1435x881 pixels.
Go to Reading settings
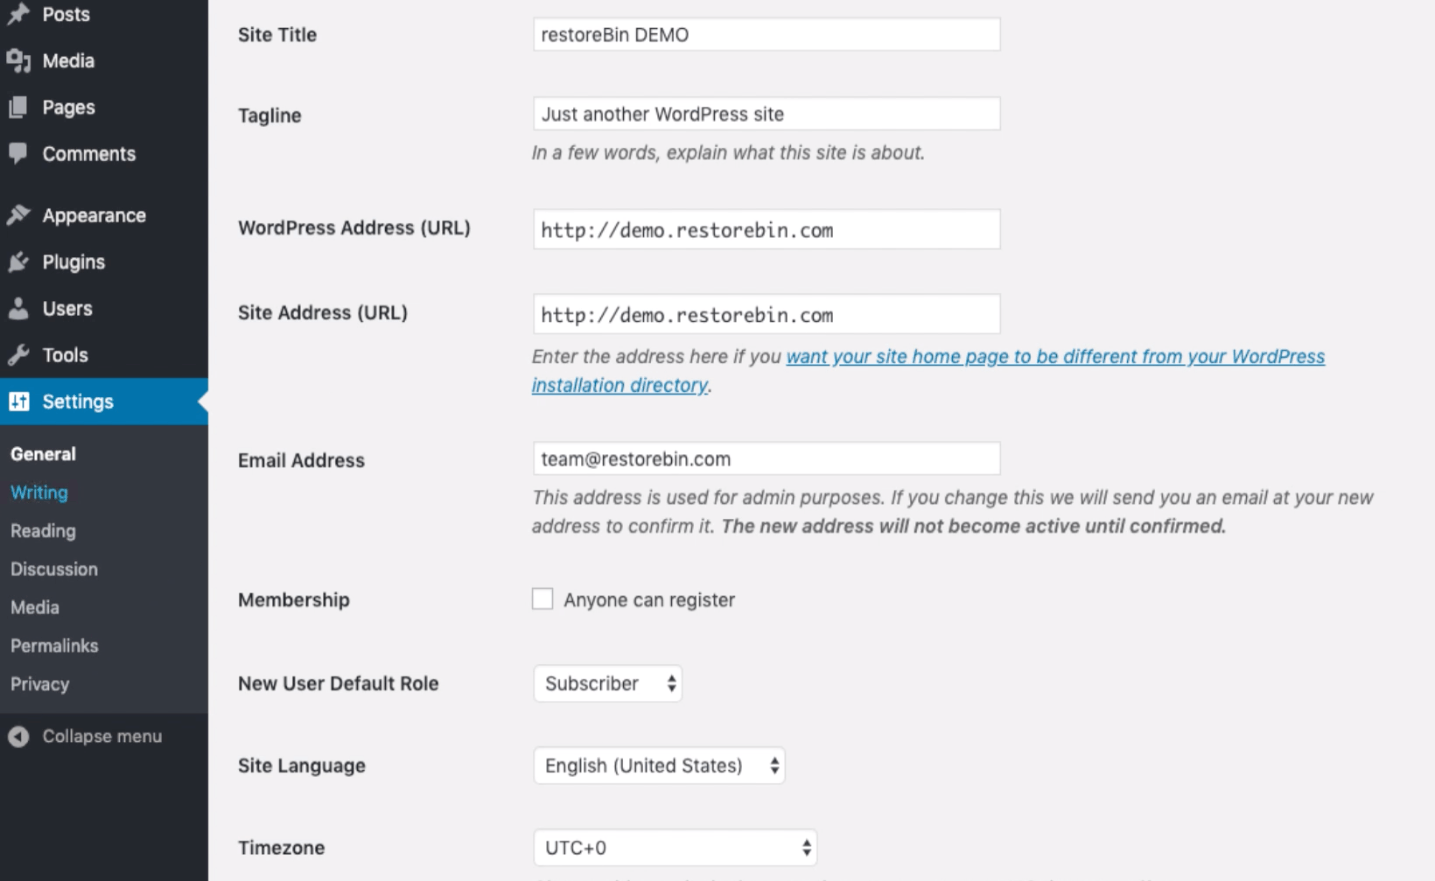point(43,531)
